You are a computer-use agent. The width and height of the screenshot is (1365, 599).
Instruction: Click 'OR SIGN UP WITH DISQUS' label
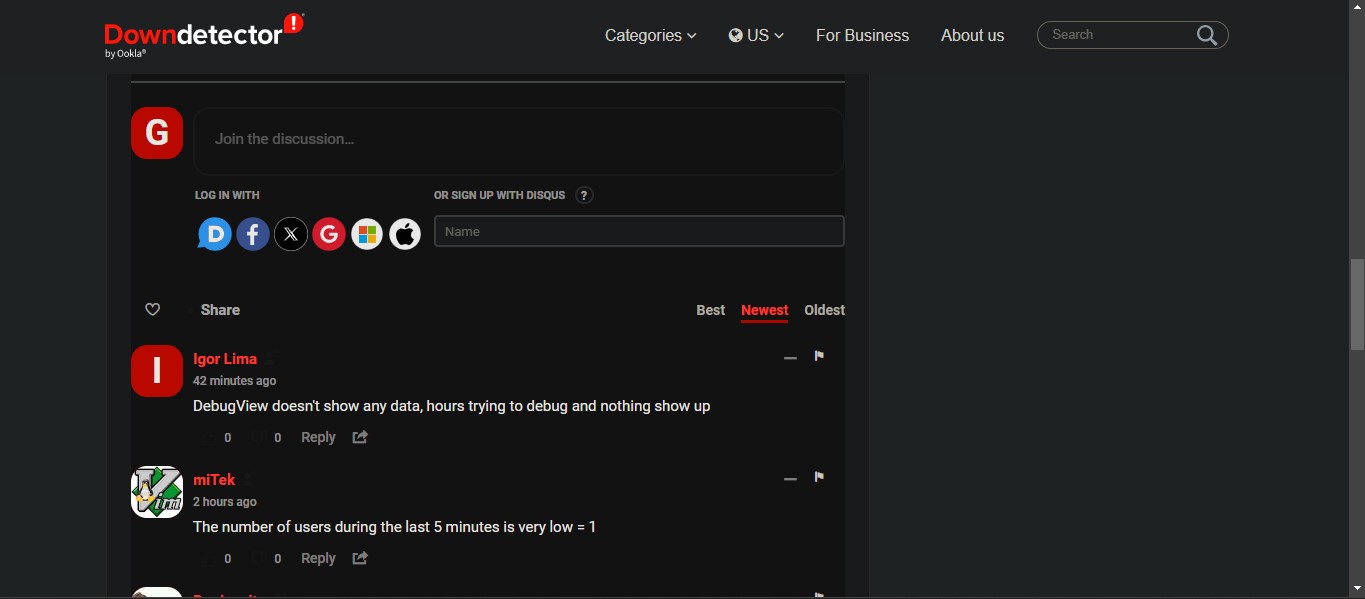tap(500, 195)
